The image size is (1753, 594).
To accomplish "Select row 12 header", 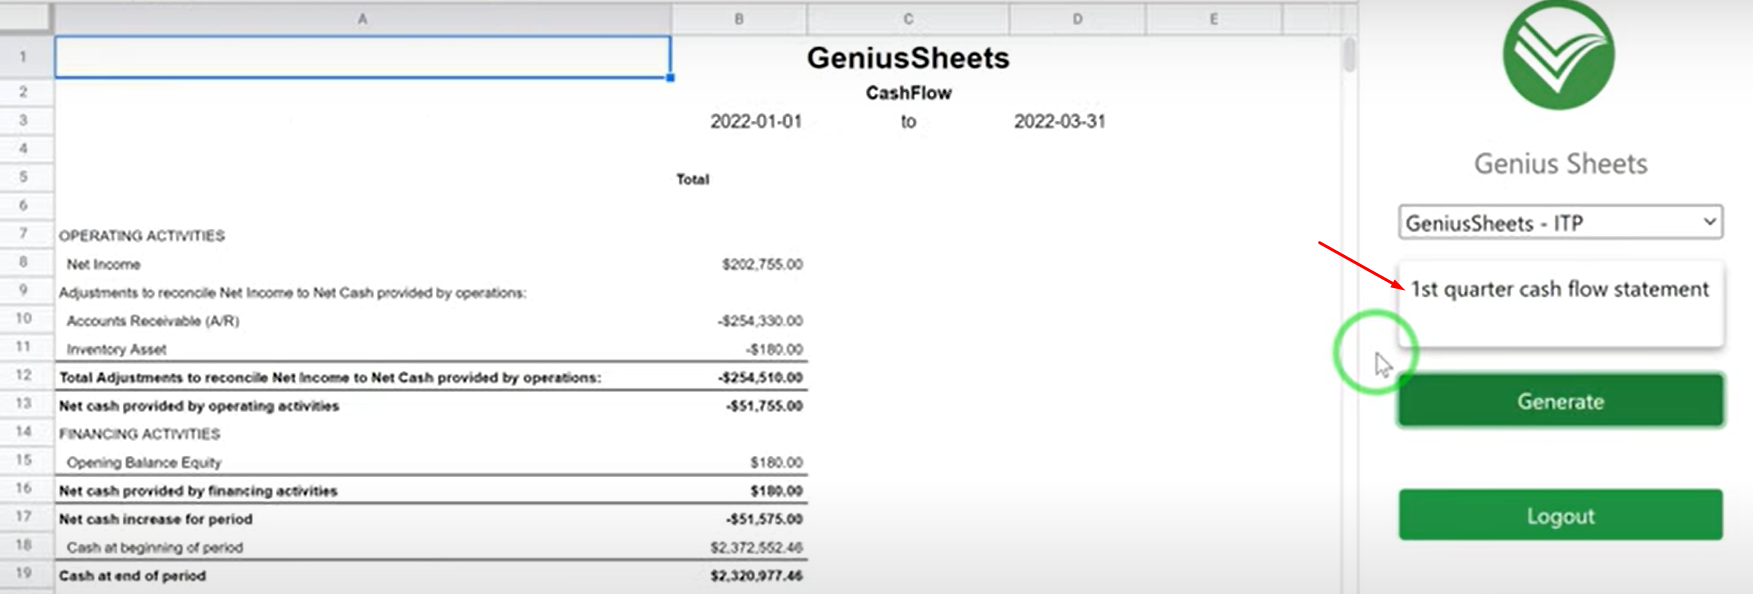I will (x=23, y=375).
